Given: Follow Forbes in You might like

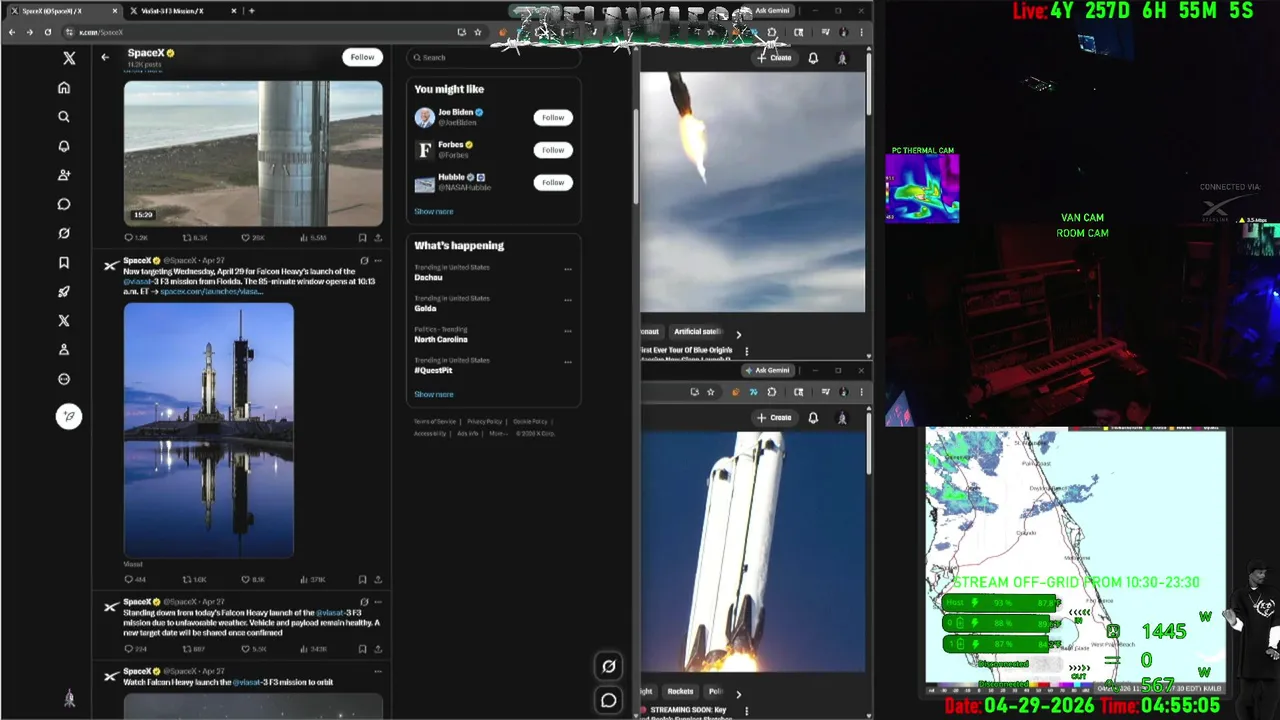Looking at the screenshot, I should (553, 150).
